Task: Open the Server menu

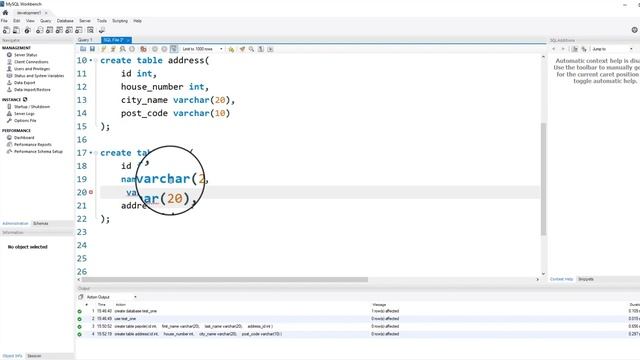Action: tap(85, 21)
